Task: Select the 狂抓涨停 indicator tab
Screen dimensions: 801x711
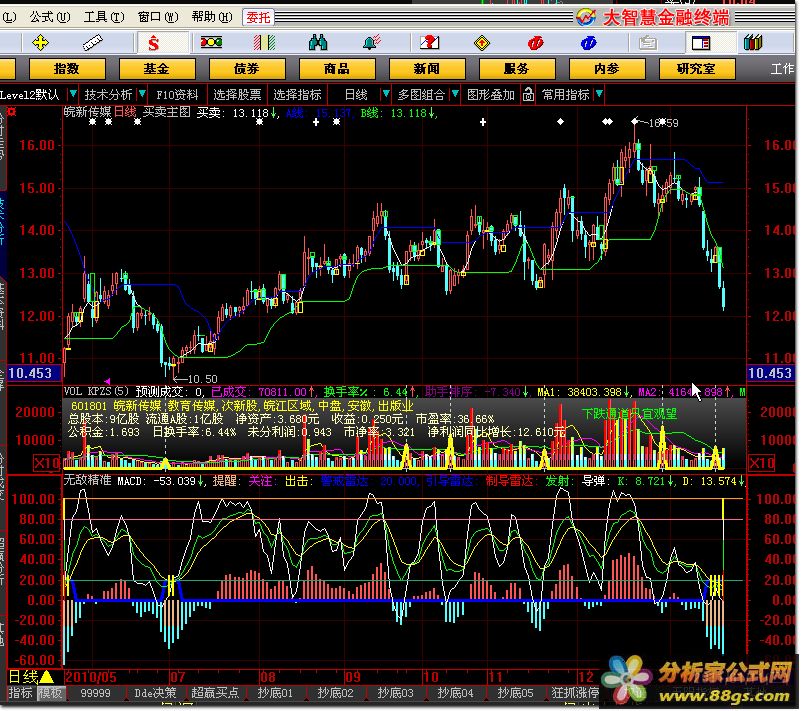Action: coord(575,693)
